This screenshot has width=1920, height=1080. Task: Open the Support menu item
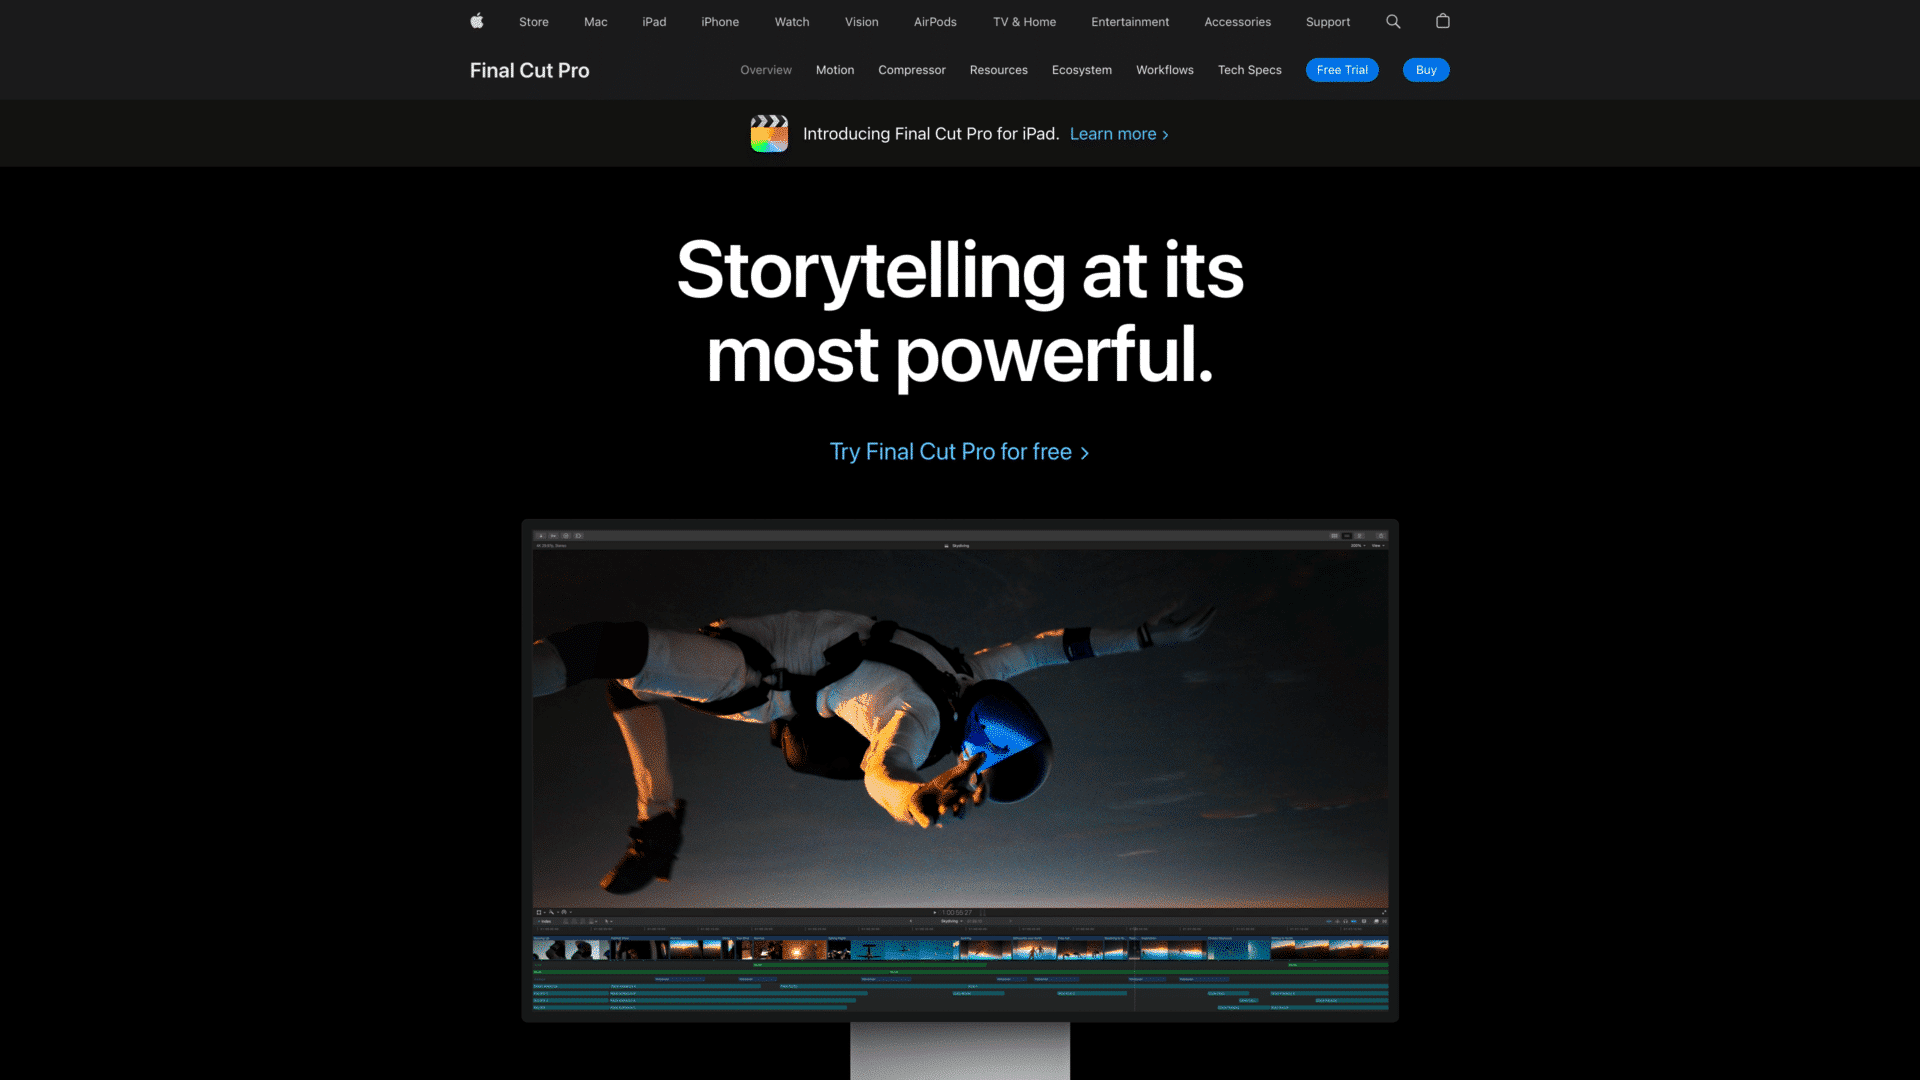click(x=1328, y=22)
